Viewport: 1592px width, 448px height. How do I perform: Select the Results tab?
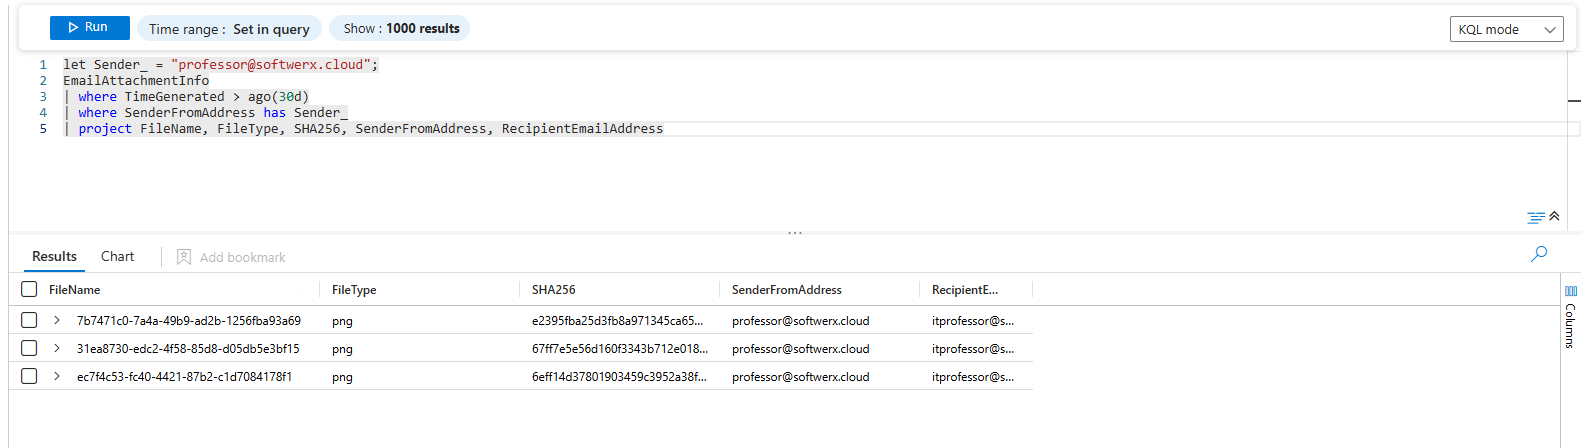point(54,257)
